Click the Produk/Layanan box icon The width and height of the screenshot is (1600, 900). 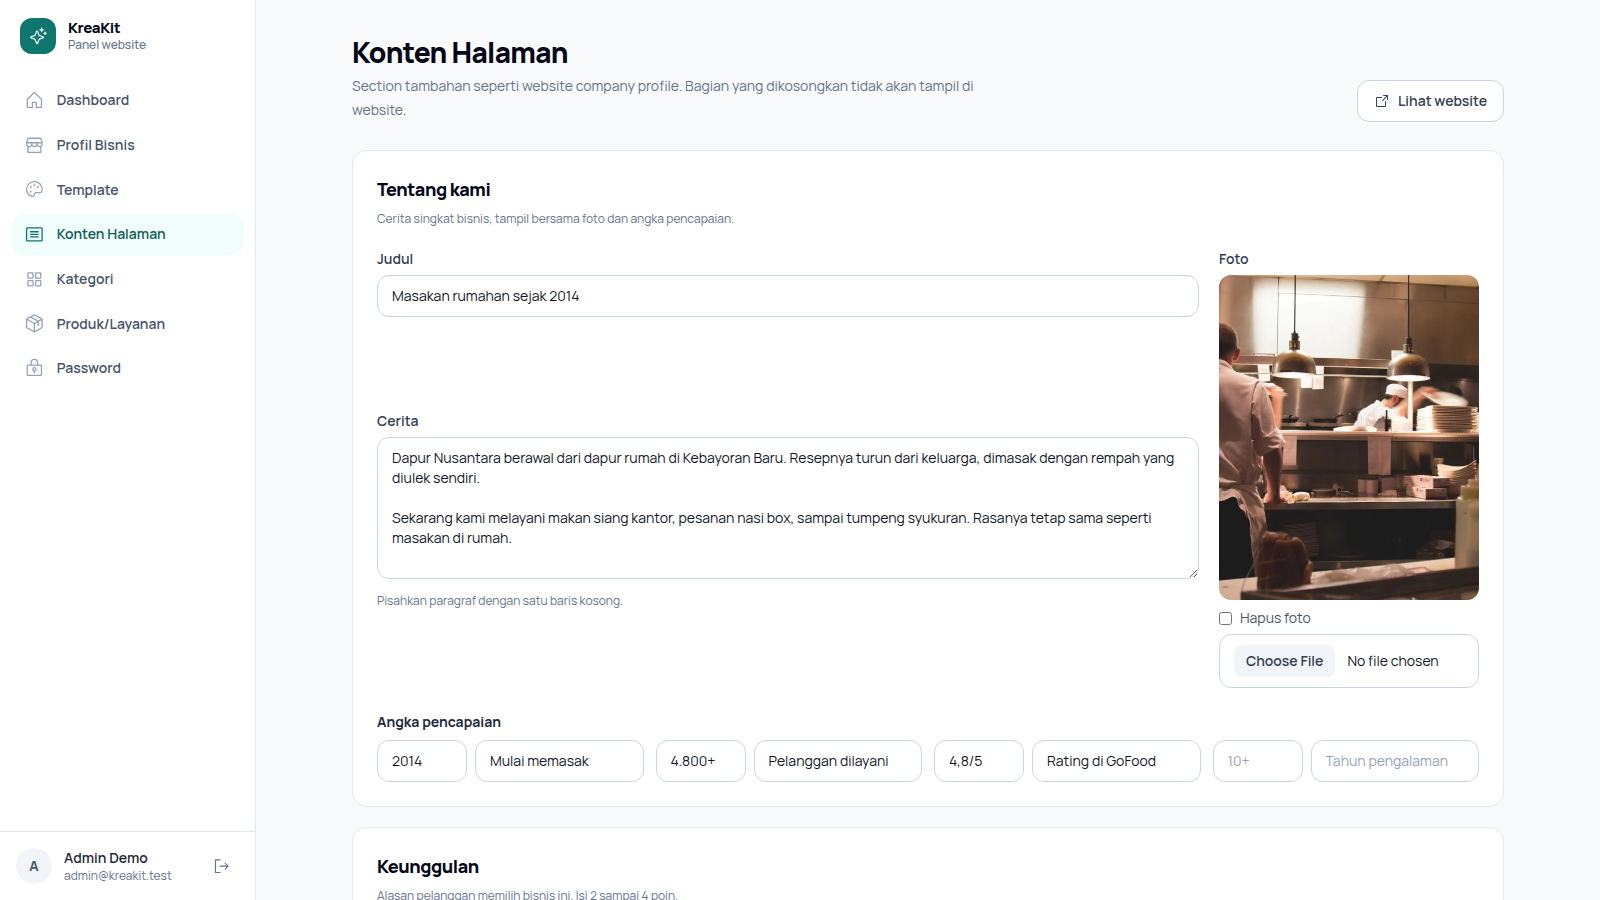pos(34,324)
